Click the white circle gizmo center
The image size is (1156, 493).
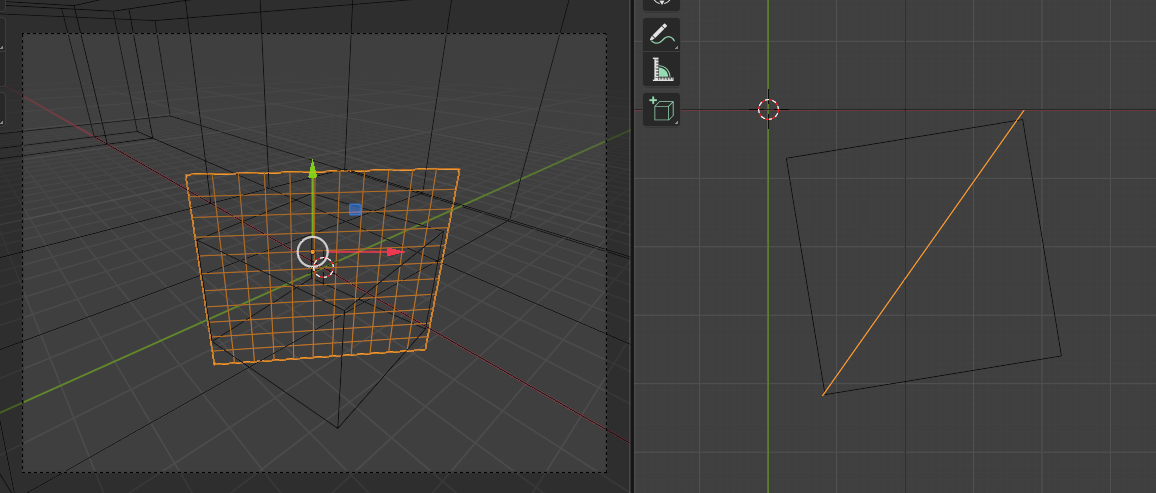(x=312, y=252)
